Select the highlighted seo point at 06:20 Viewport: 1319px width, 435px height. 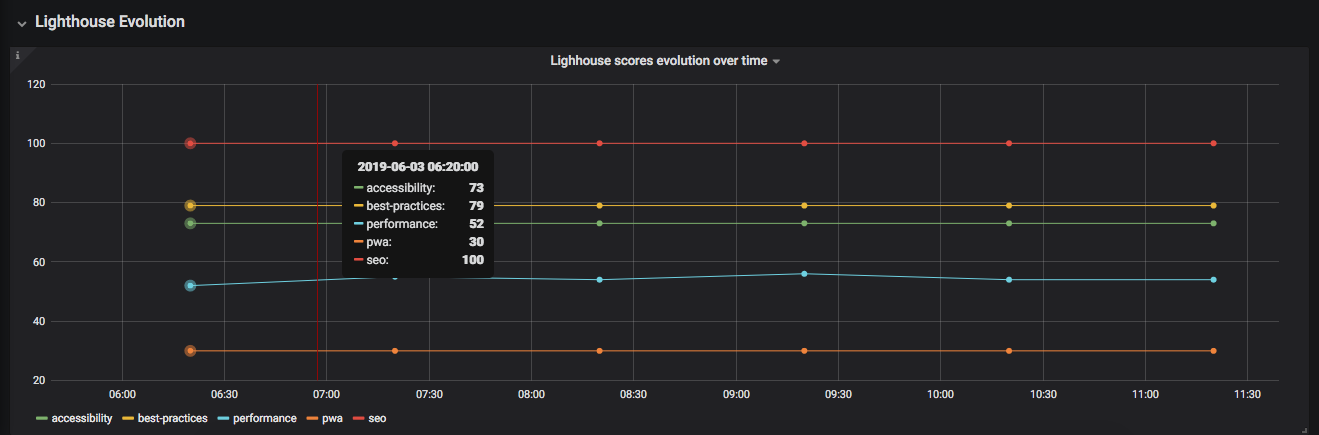(190, 143)
